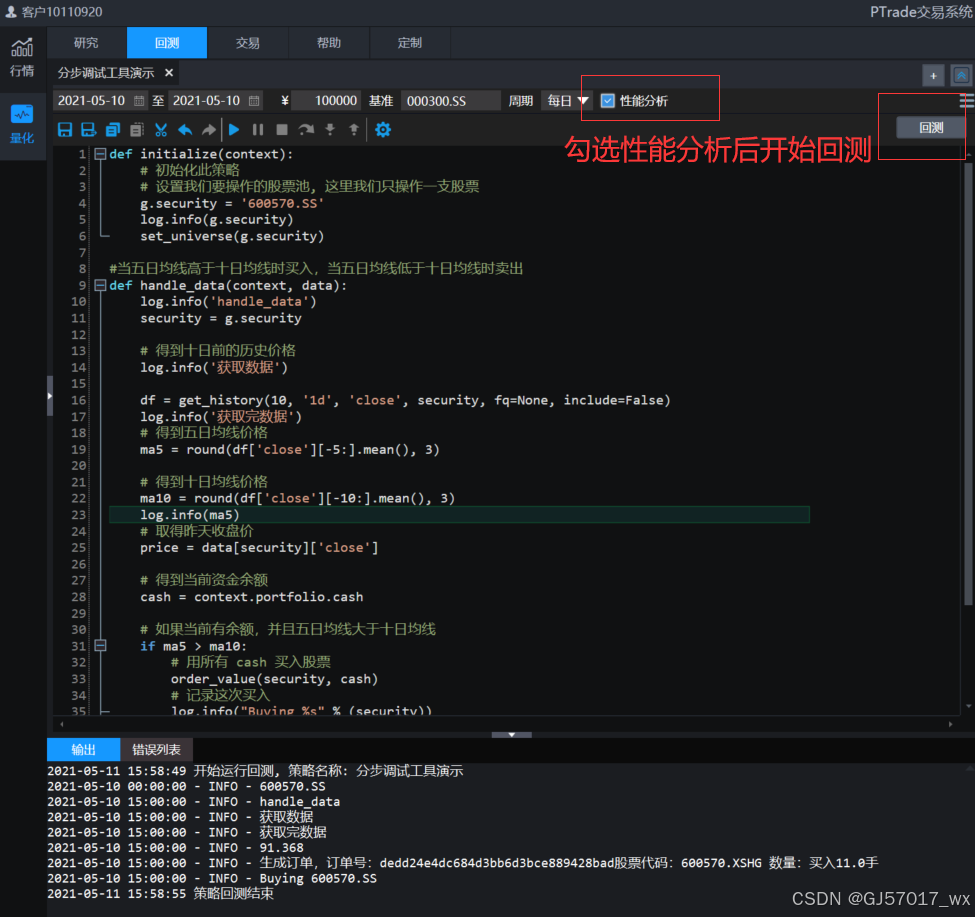Click the Copy icon in the toolbar
Screen dimensions: 975x917
pos(113,129)
